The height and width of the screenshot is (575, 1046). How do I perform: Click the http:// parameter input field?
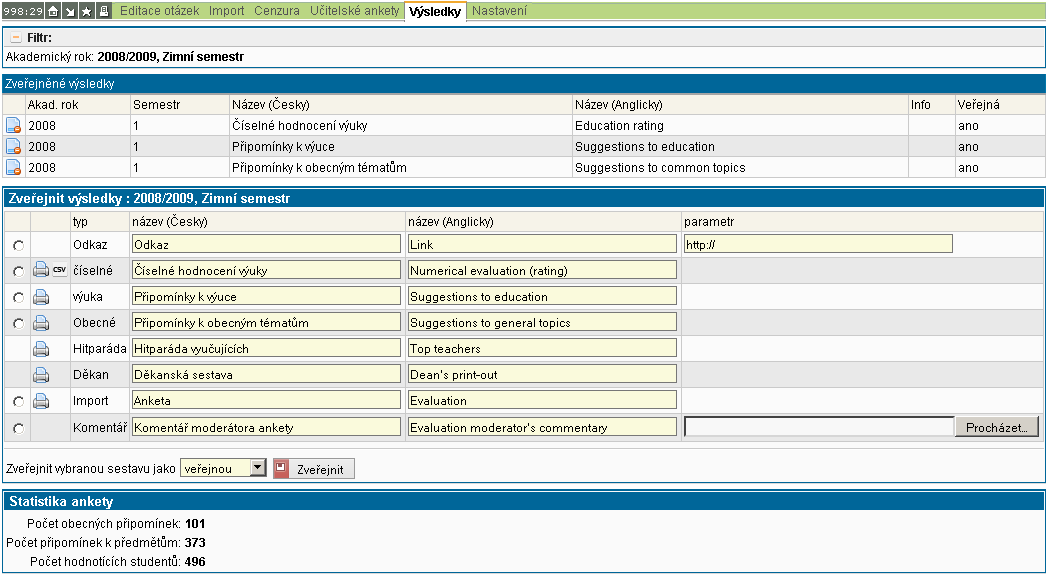point(817,244)
